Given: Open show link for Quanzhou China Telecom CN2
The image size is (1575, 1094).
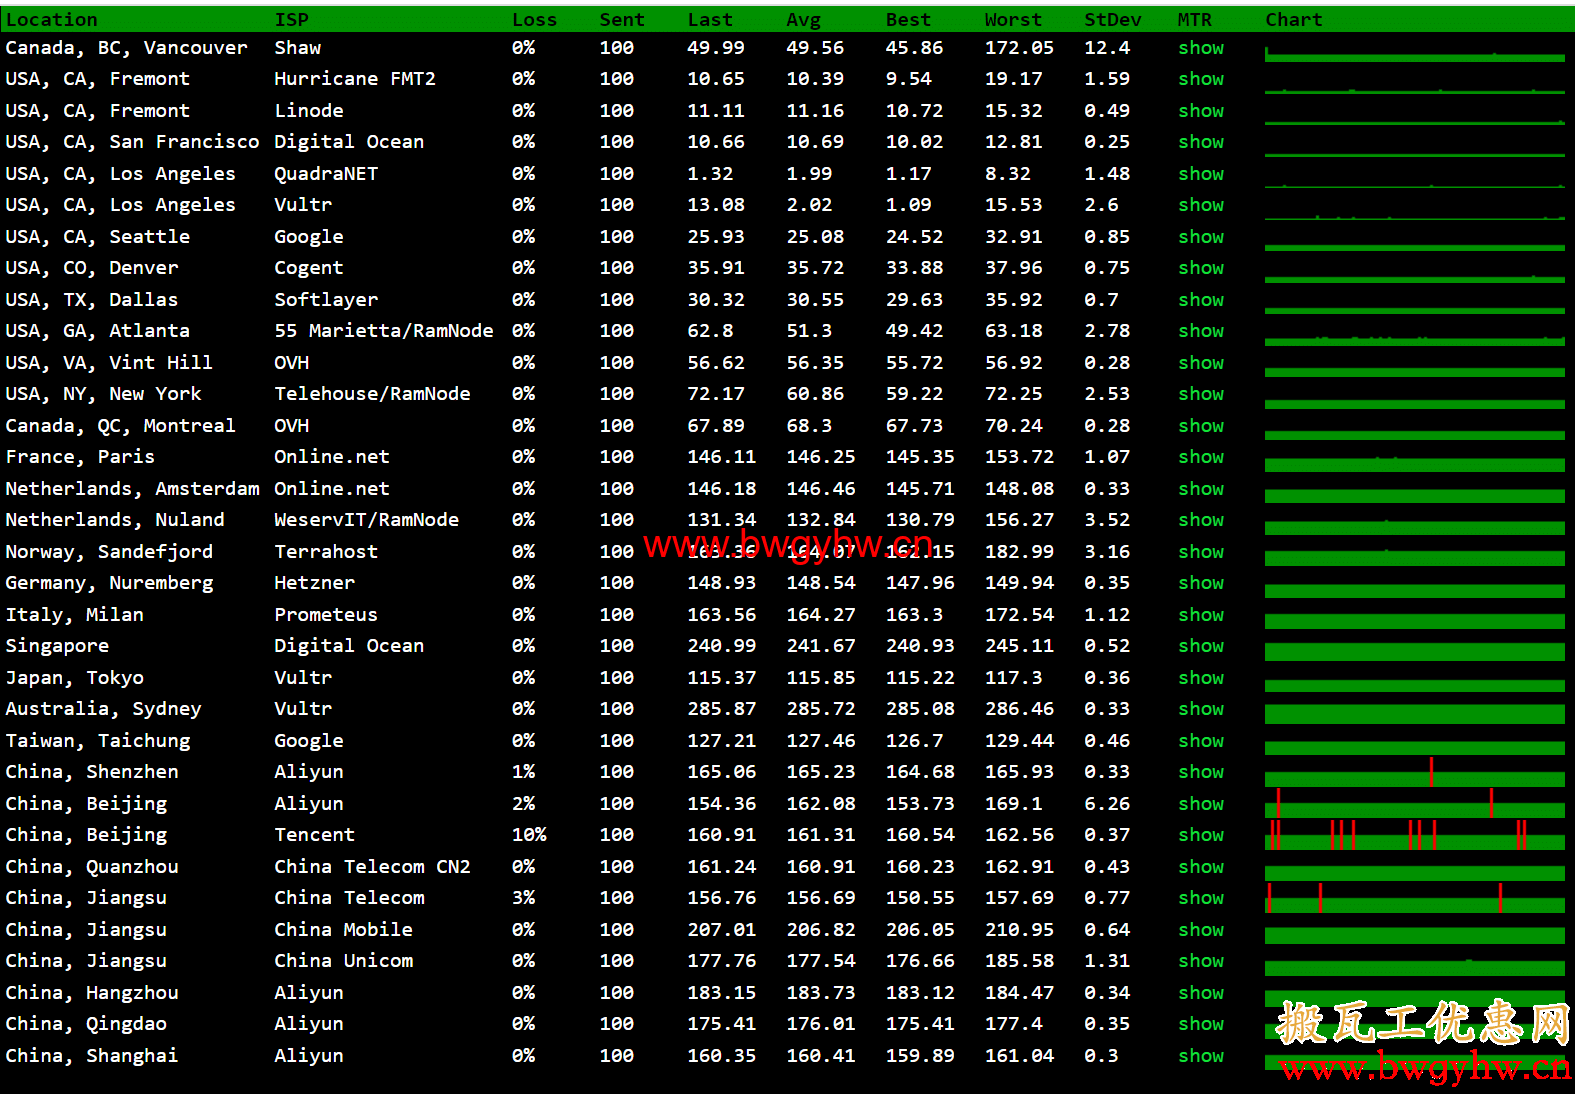Looking at the screenshot, I should tap(1201, 867).
